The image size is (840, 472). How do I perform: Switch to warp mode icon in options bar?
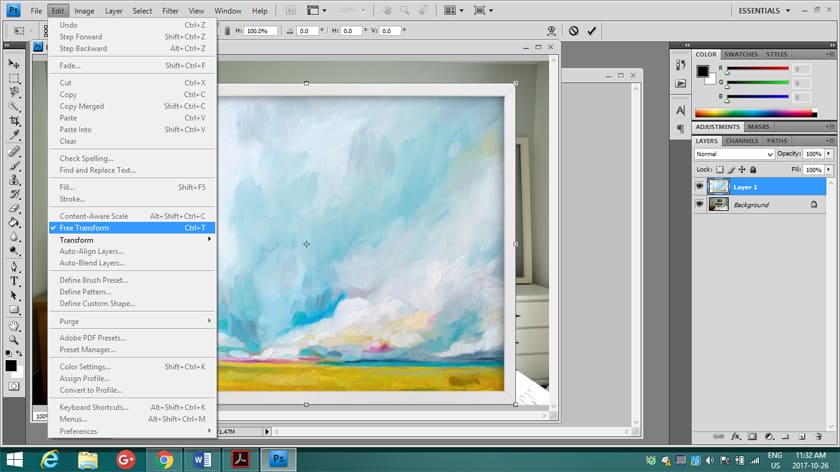[x=551, y=31]
